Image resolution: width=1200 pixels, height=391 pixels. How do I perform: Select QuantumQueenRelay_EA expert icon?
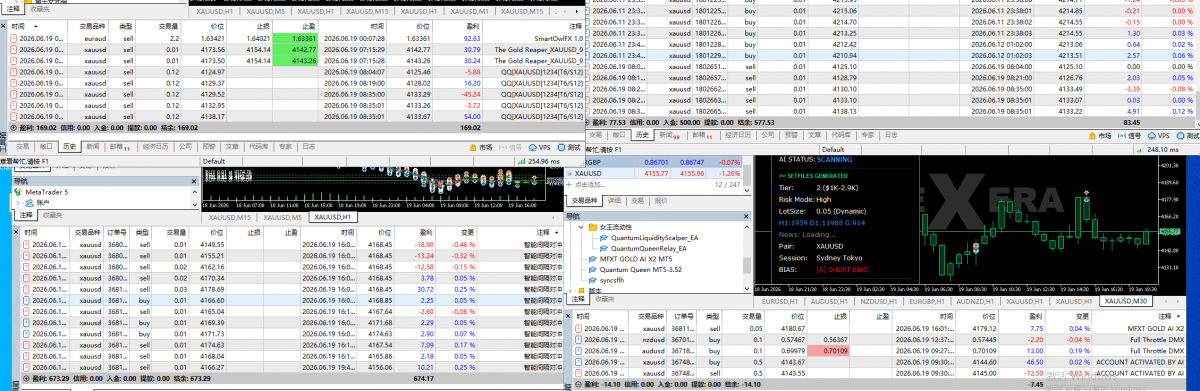604,248
